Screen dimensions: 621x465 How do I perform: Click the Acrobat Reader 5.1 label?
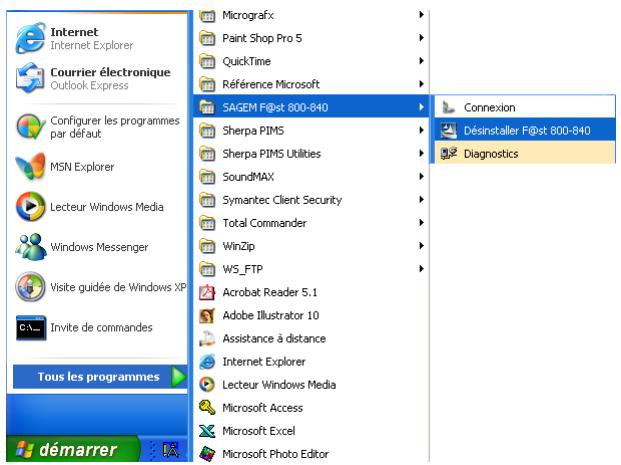pos(270,292)
